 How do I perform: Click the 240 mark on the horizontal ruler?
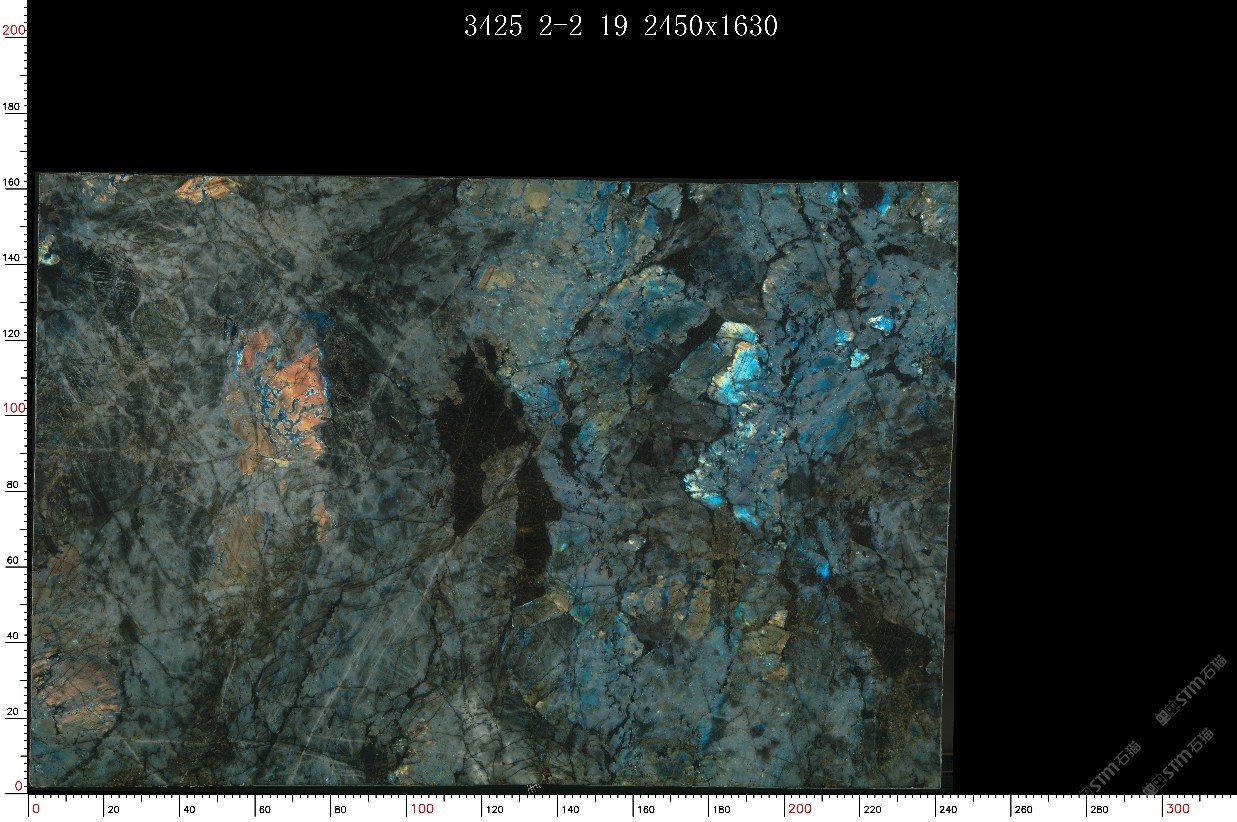(x=947, y=809)
